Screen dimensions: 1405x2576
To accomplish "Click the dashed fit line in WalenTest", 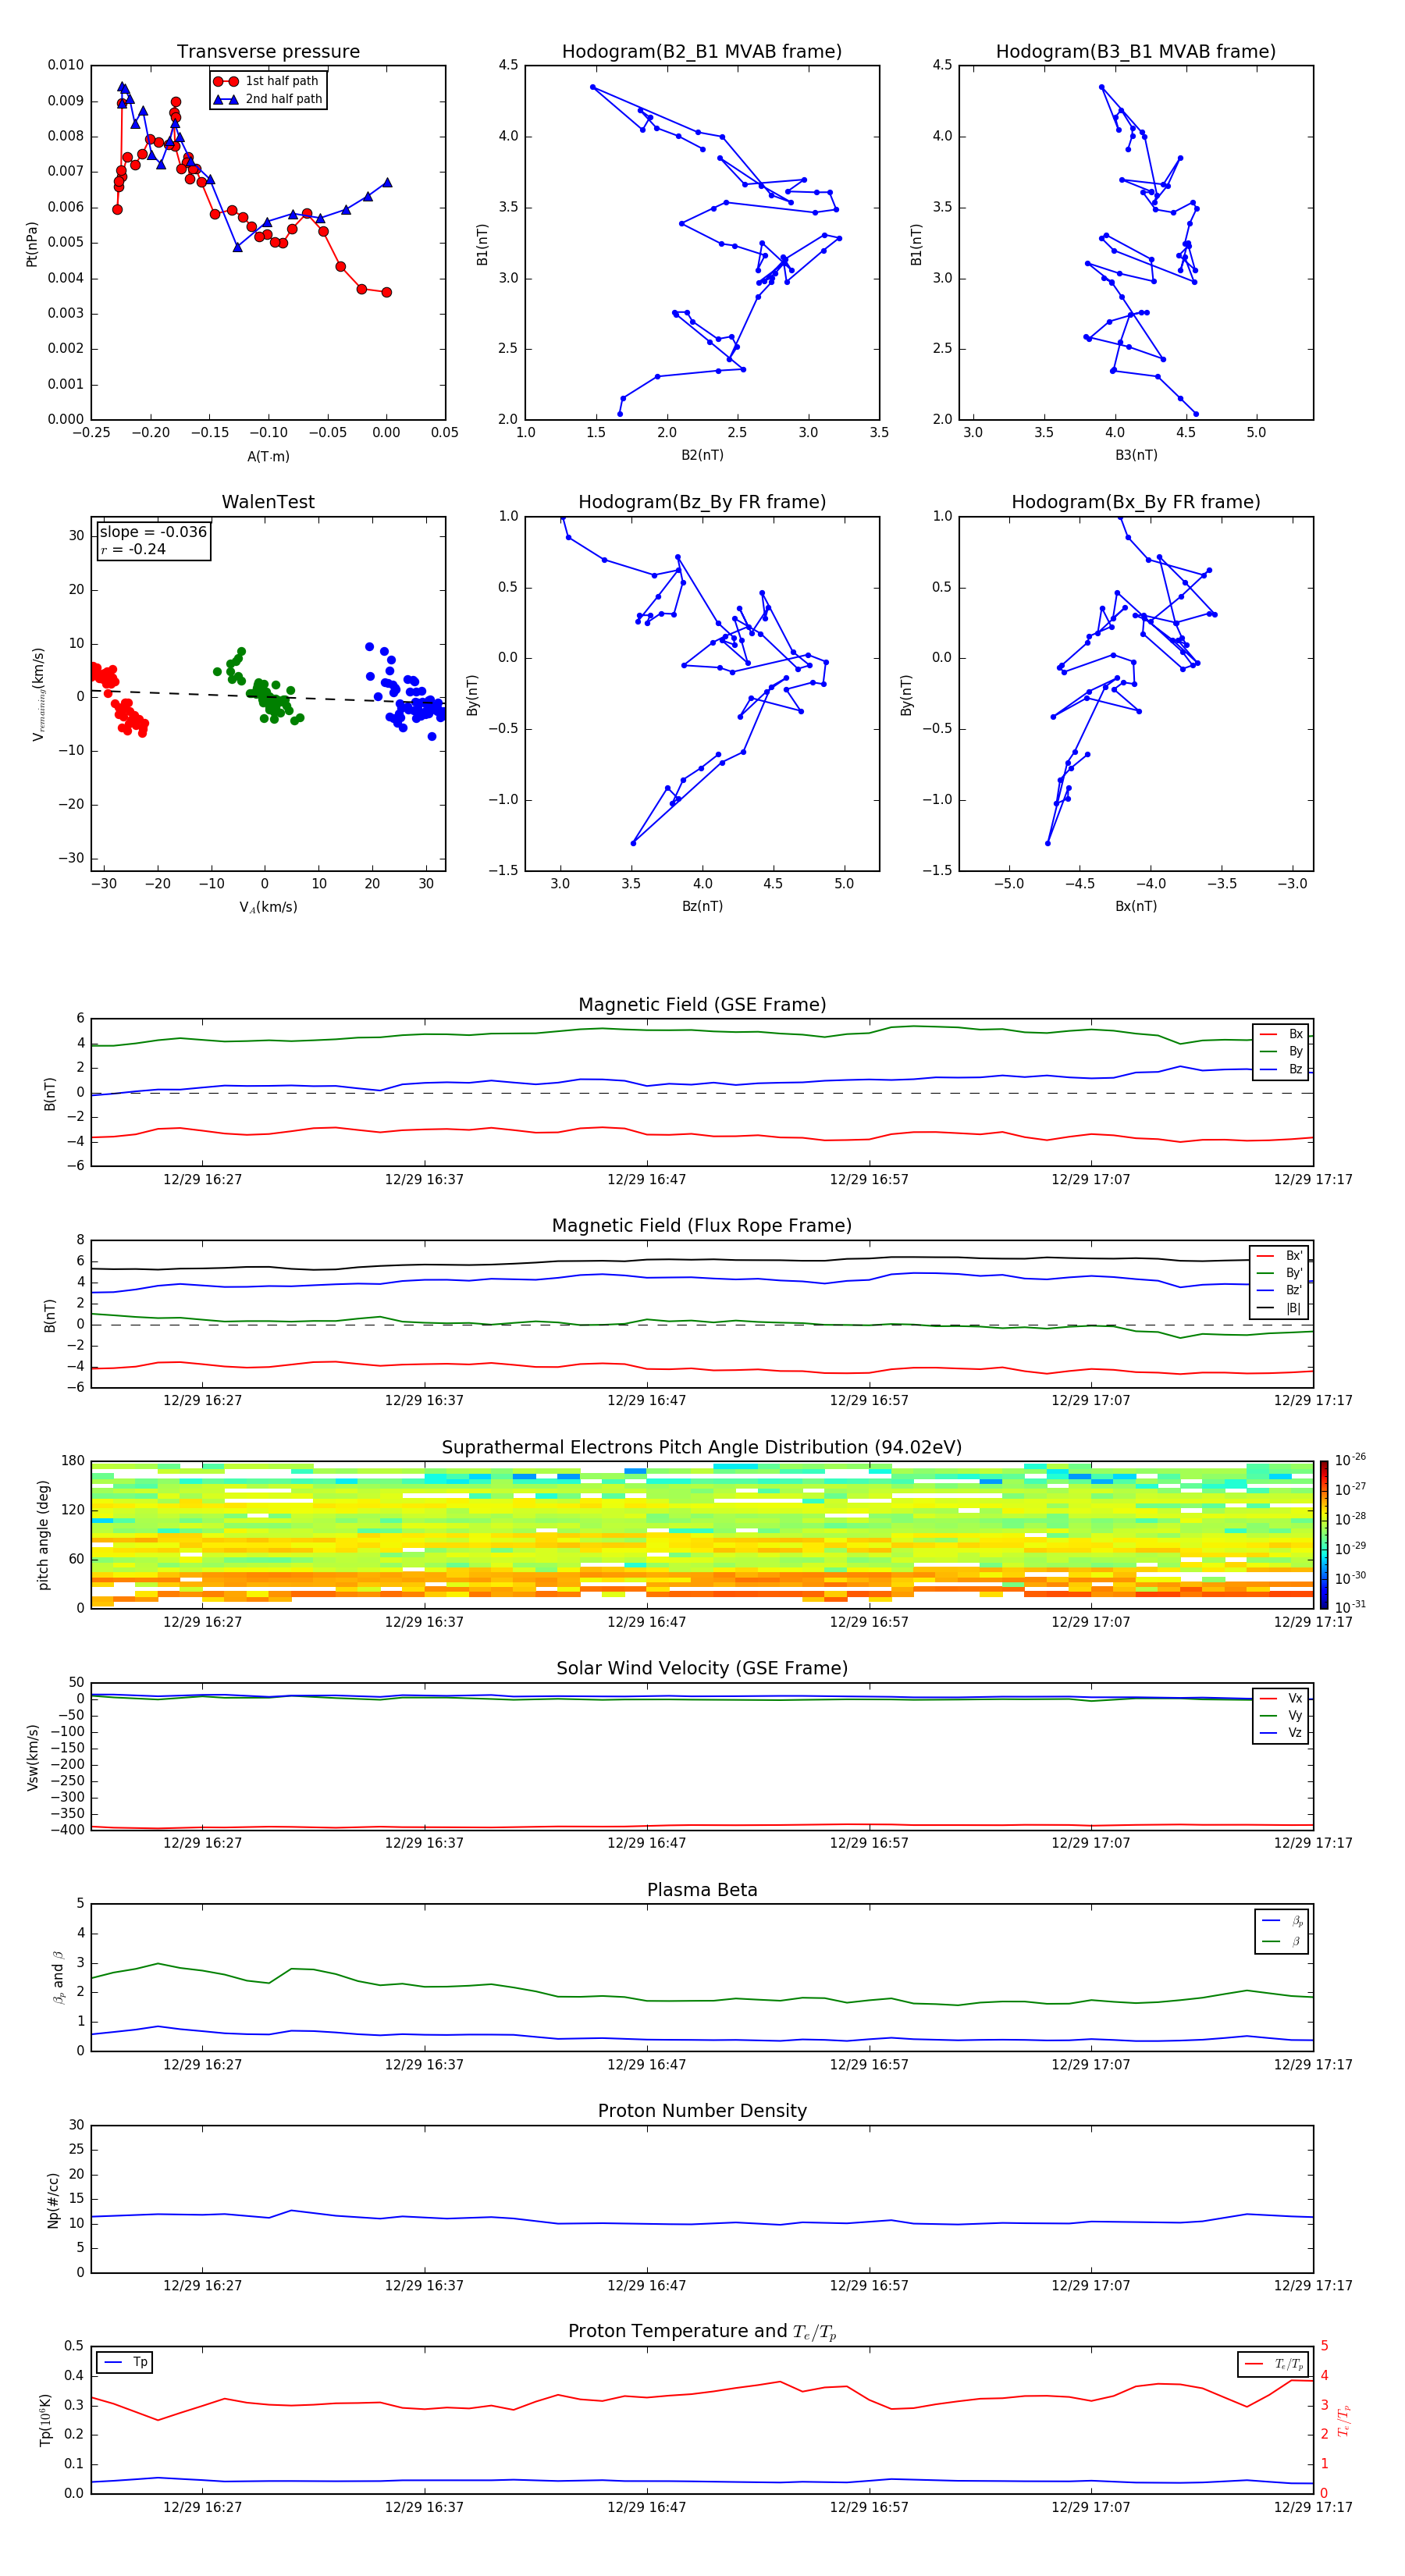I will [268, 697].
